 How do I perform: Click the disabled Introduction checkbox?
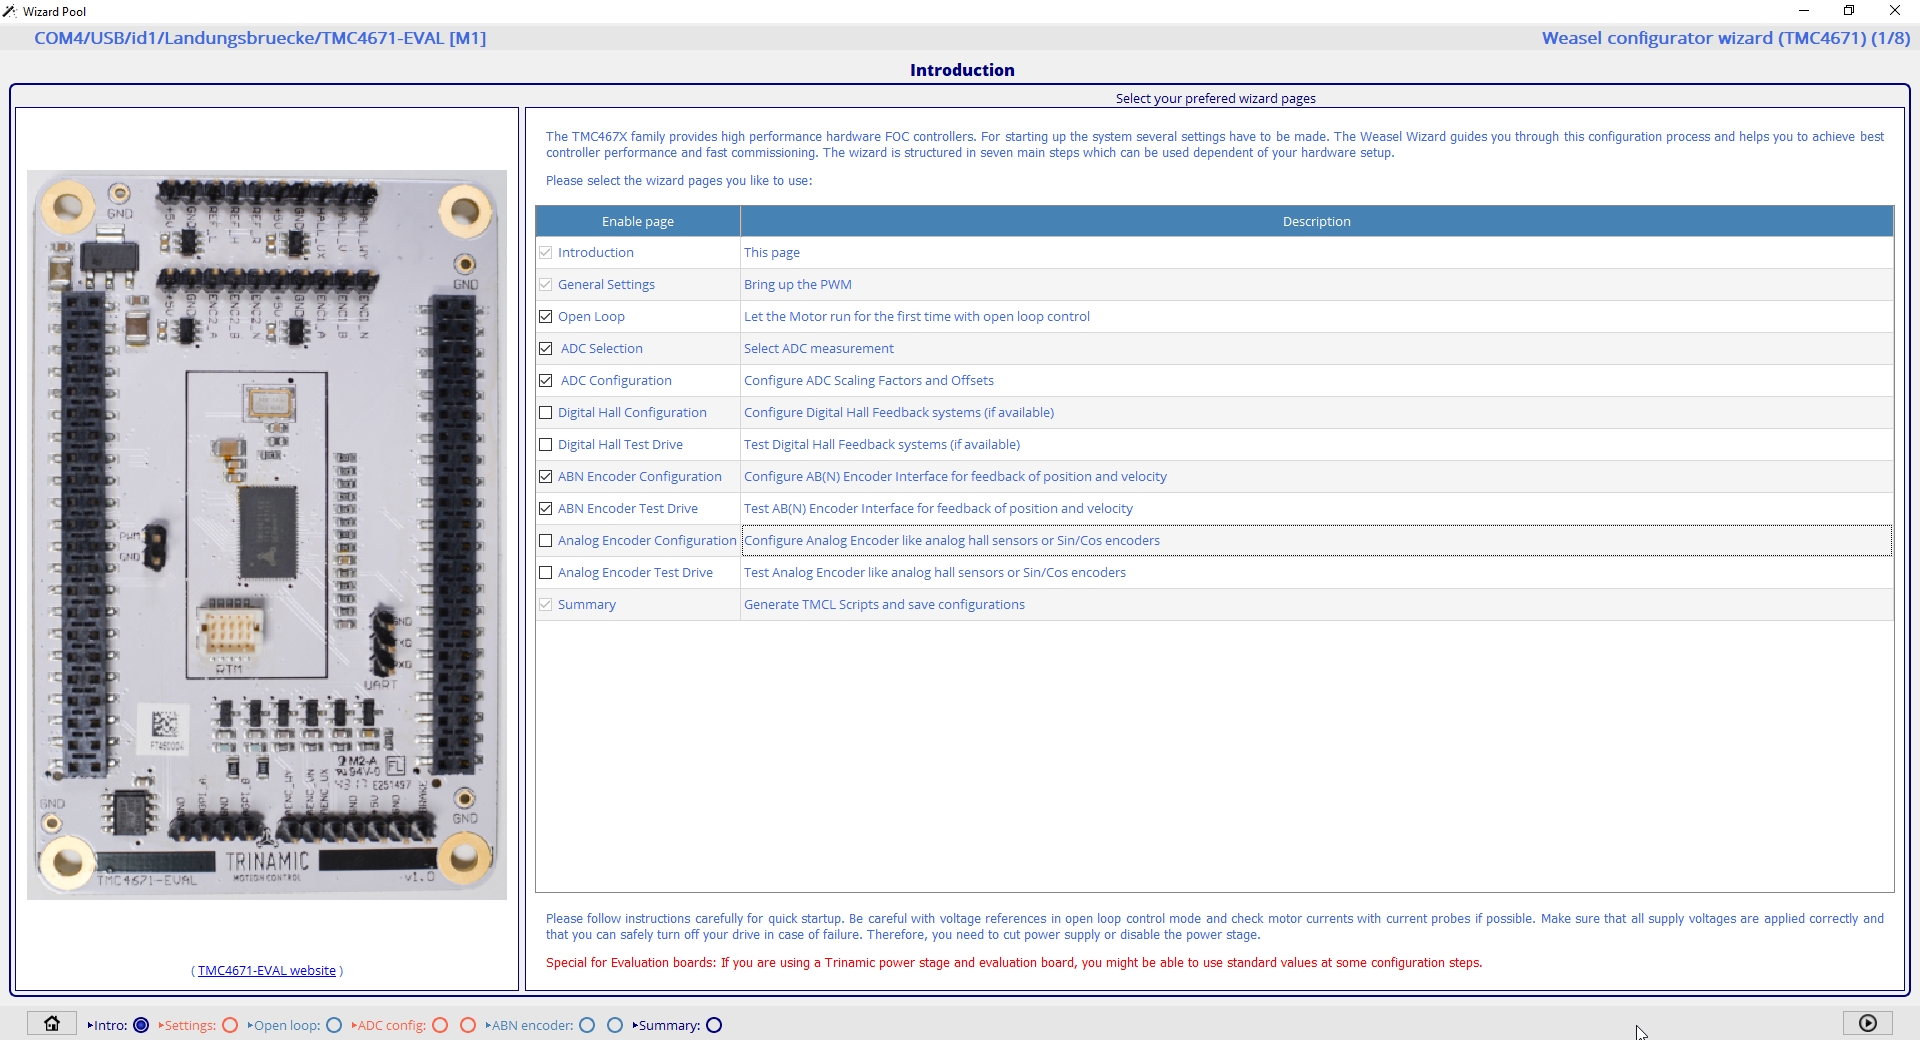point(546,253)
